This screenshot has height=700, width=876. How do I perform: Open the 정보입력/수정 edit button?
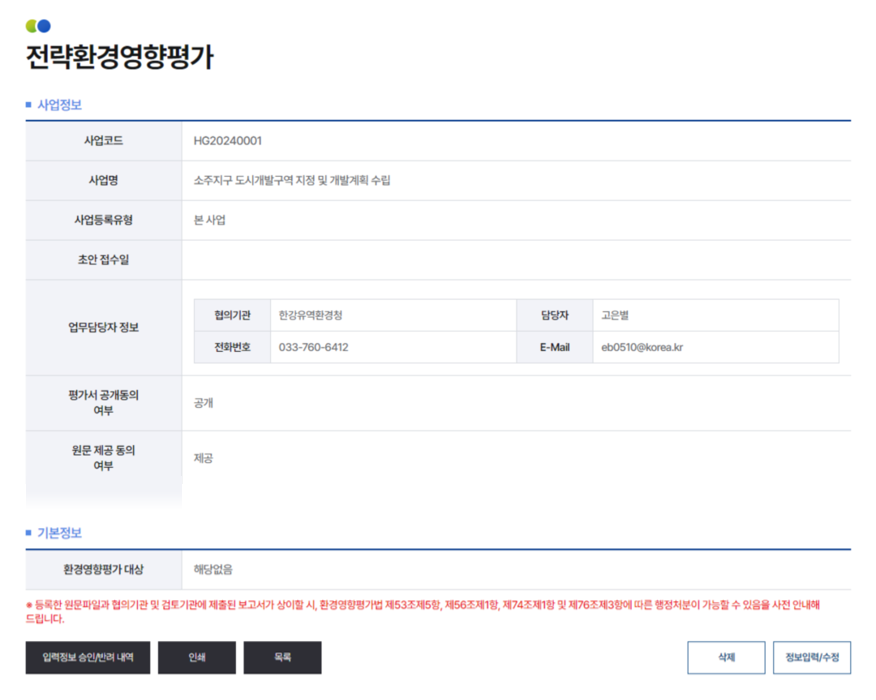[811, 658]
